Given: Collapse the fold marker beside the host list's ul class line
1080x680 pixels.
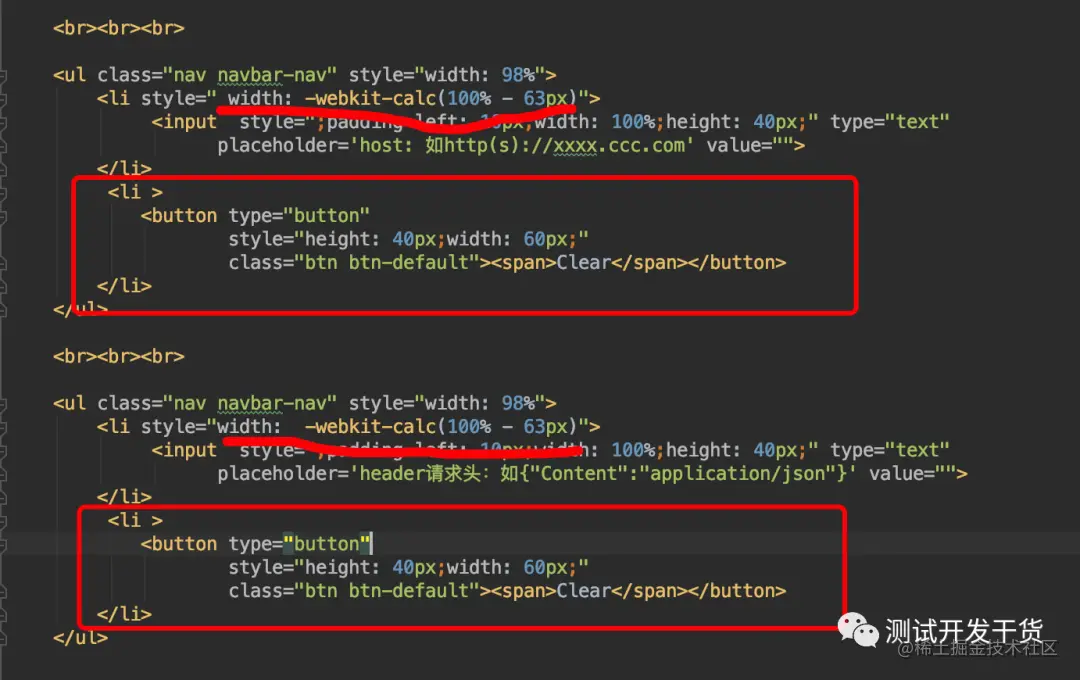Looking at the screenshot, I should tap(3, 75).
